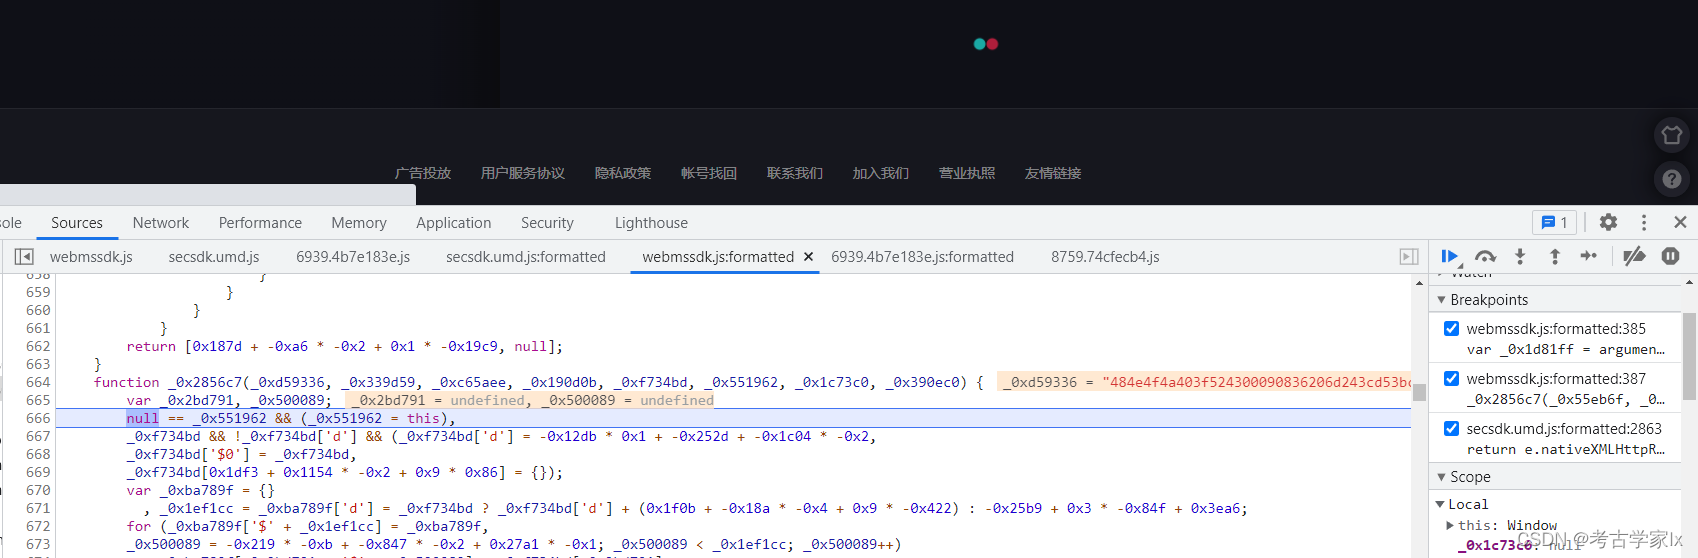Click the 联系我们 footer link

click(x=795, y=173)
